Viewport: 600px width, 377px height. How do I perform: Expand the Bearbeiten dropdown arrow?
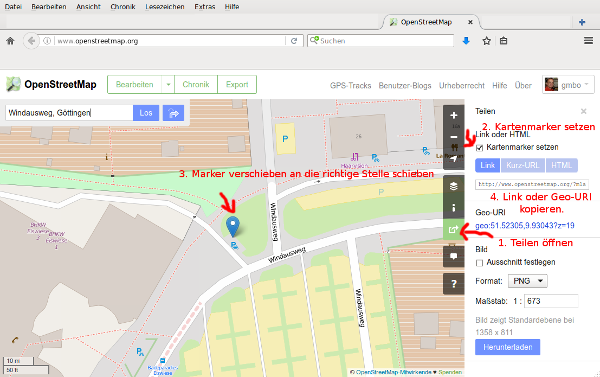tap(168, 85)
